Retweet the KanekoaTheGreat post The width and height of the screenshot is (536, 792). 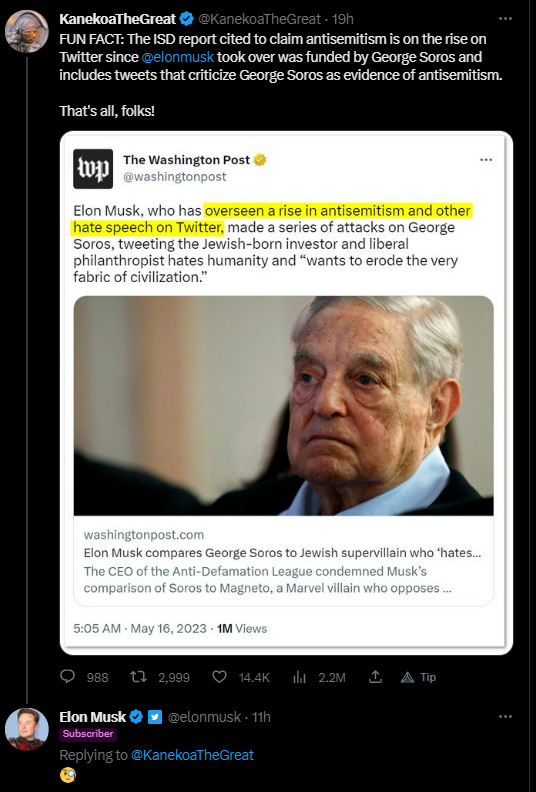tap(138, 676)
